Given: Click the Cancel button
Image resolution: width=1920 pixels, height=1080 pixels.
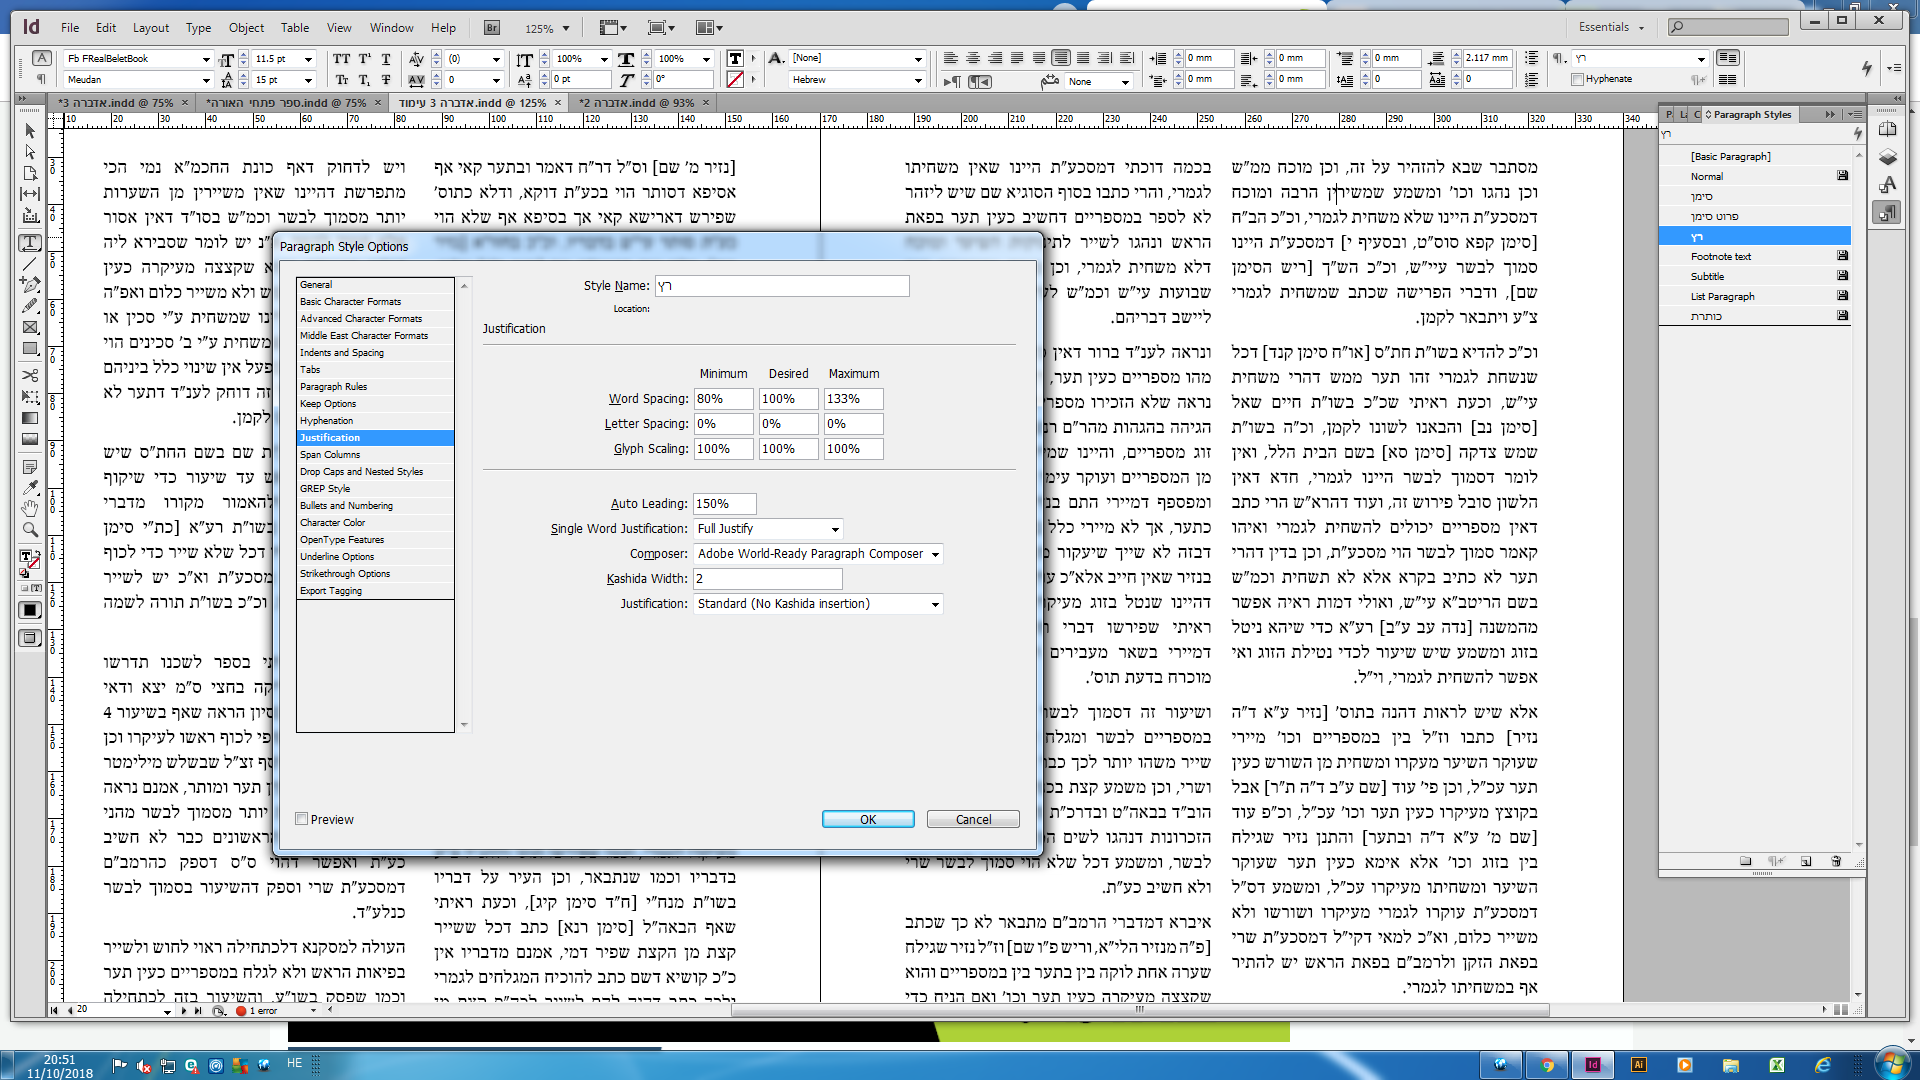Looking at the screenshot, I should click(972, 819).
